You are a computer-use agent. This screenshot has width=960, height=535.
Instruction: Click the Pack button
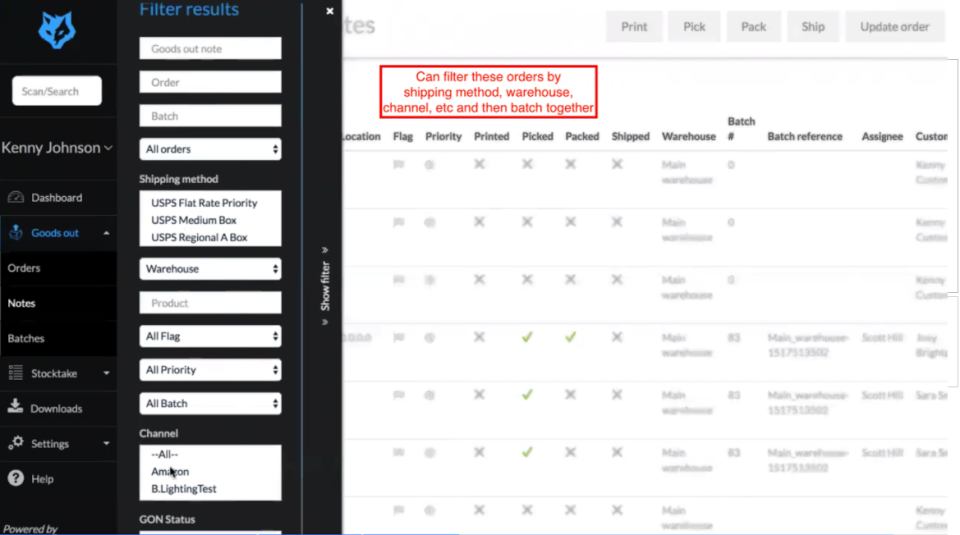point(753,26)
